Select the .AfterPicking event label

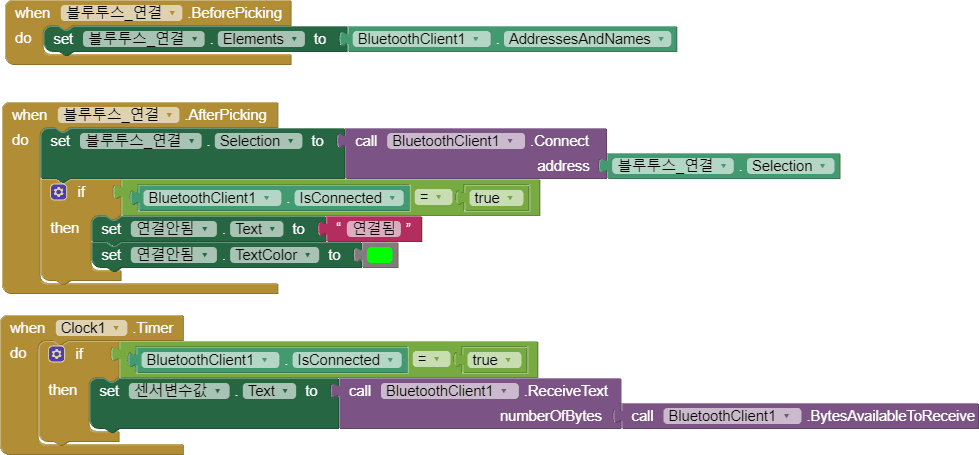(x=225, y=115)
